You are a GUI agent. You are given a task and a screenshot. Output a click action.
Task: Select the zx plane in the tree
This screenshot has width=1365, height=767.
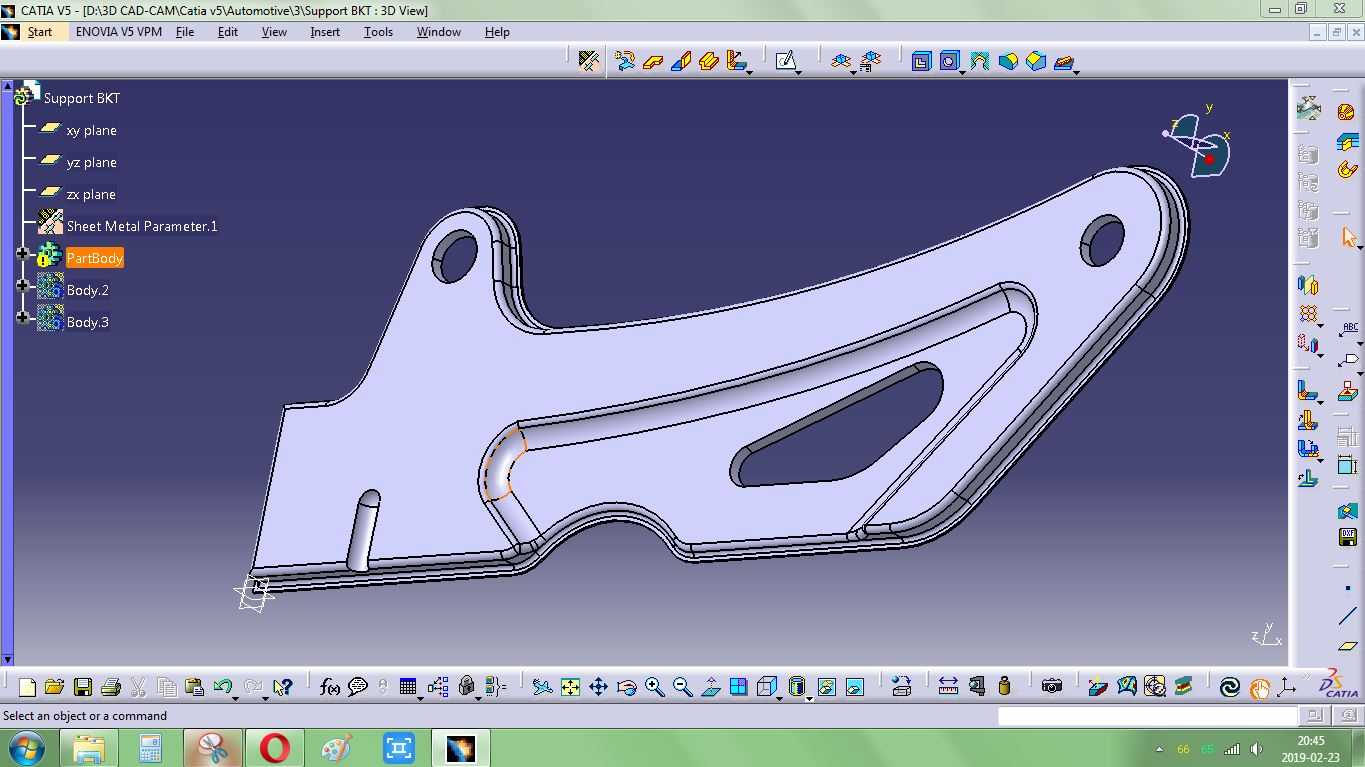(x=91, y=194)
